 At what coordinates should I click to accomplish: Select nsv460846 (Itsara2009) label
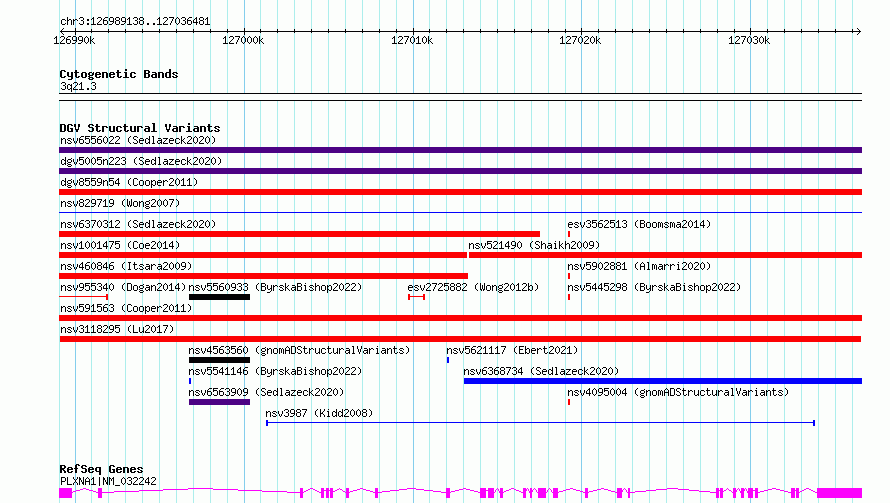[126, 266]
